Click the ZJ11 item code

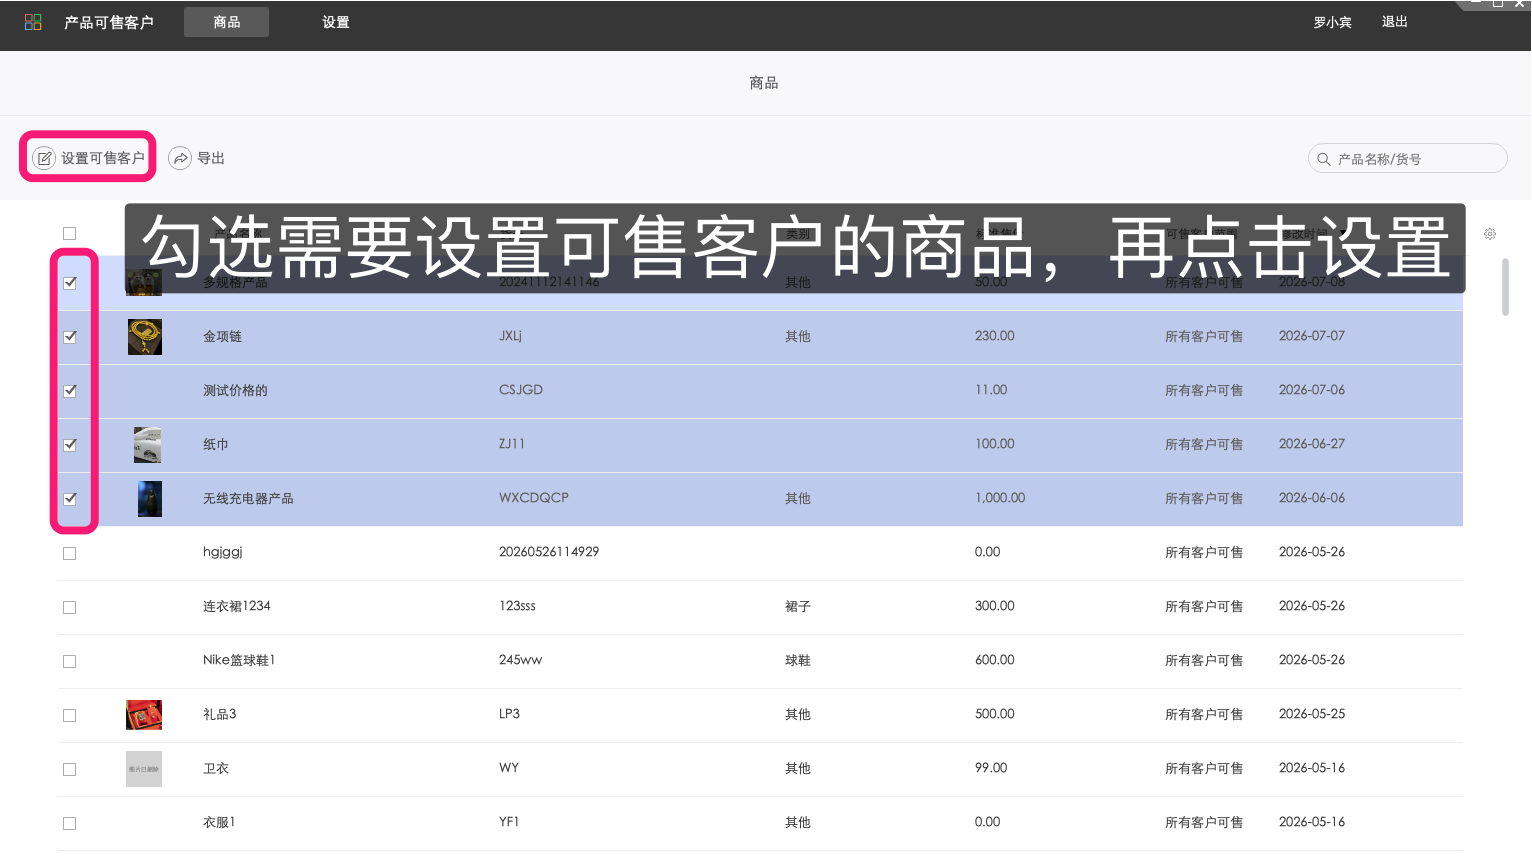click(x=512, y=444)
